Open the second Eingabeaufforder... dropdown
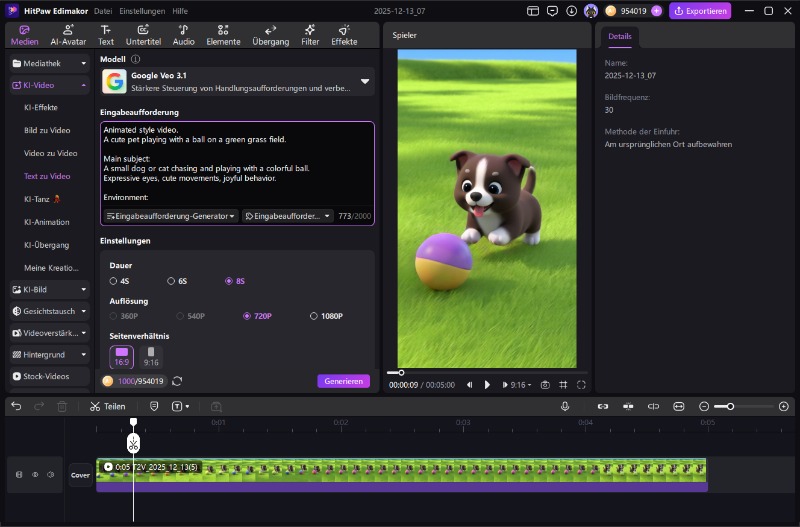The height and width of the screenshot is (527, 800). pyautogui.click(x=287, y=216)
